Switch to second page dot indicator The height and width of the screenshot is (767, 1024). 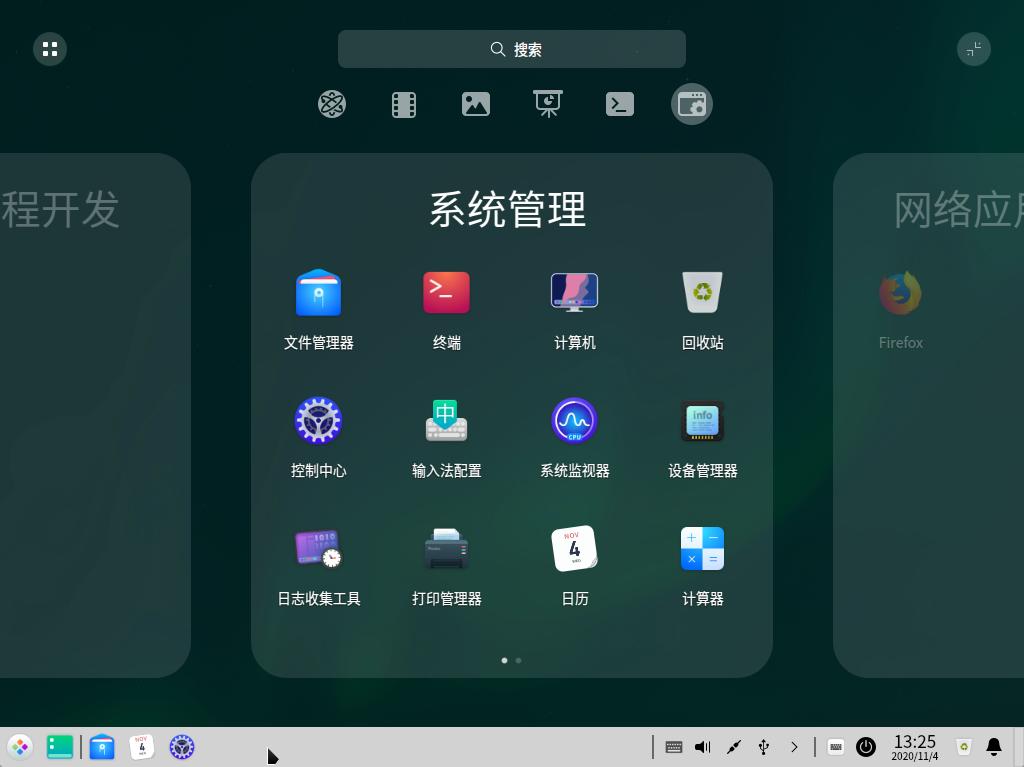(x=518, y=660)
